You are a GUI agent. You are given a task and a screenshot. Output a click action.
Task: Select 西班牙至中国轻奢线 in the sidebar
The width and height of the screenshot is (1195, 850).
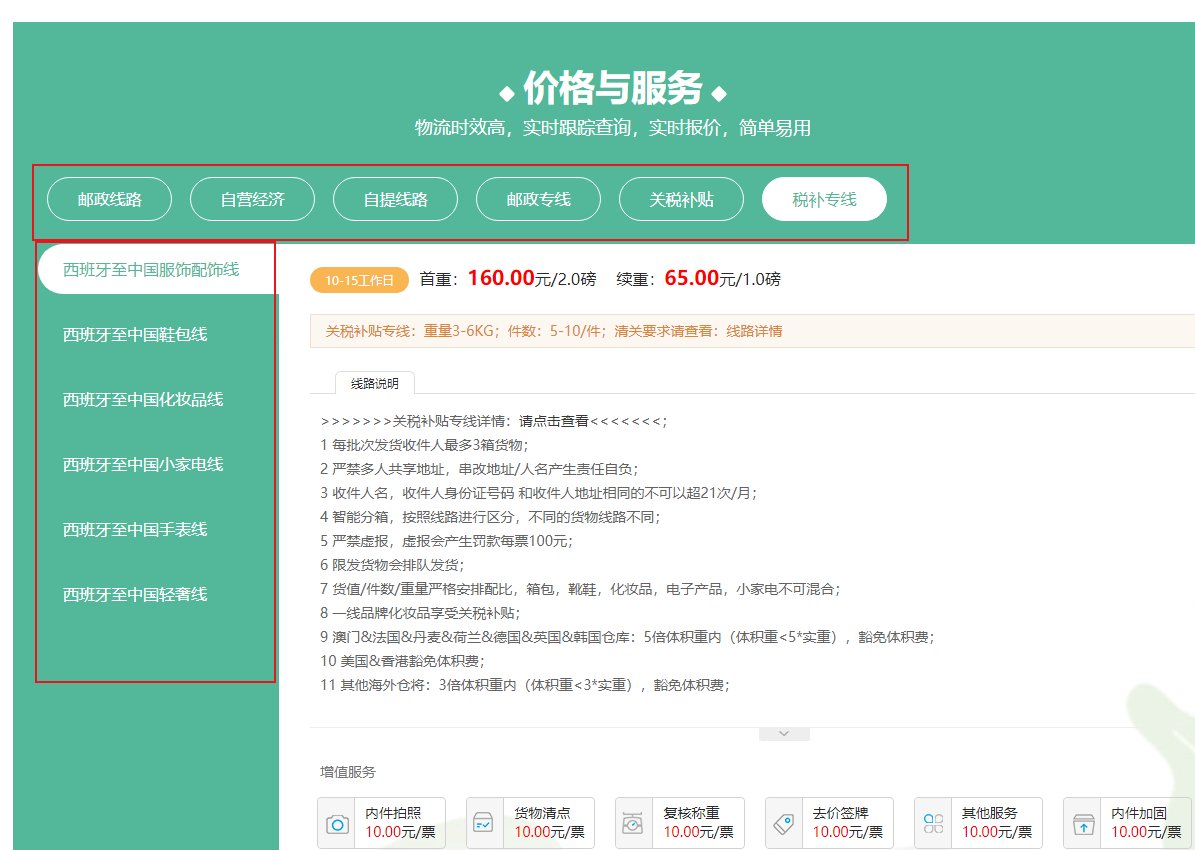135,594
